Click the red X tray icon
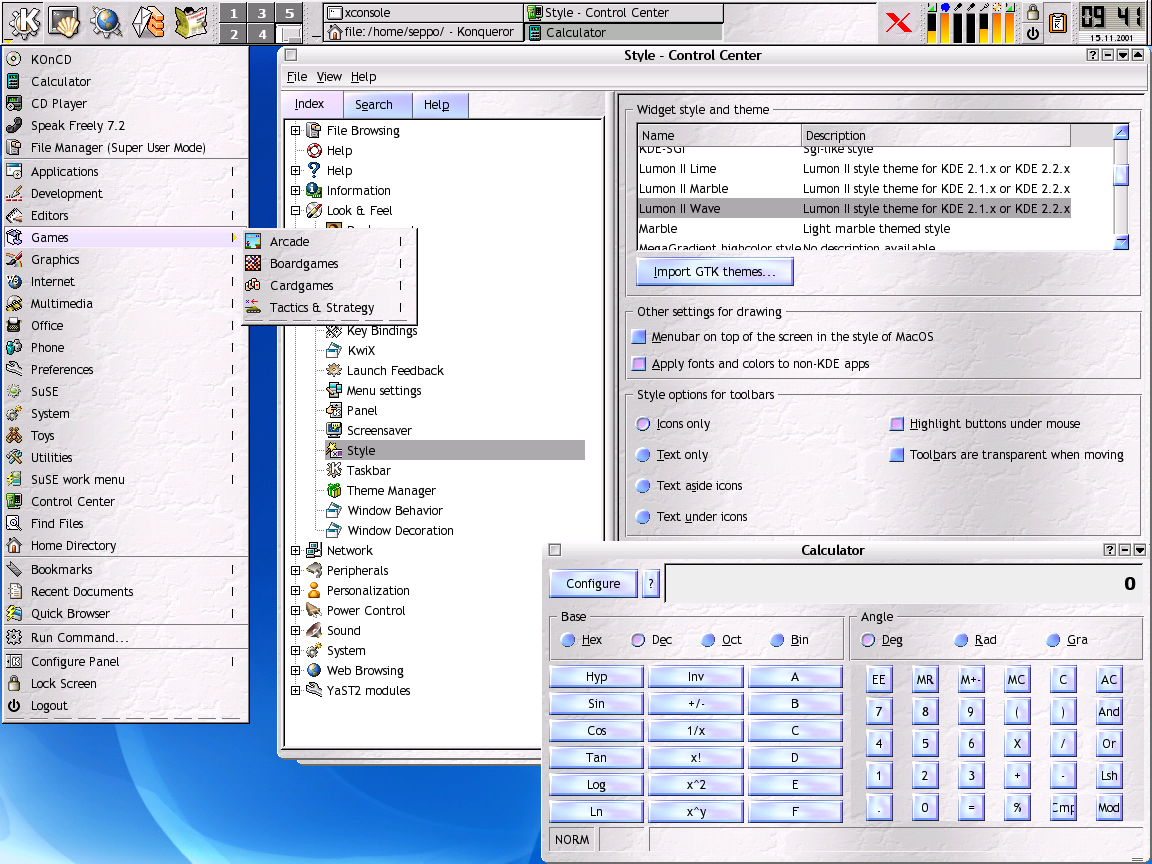Screen dimensions: 1152x864 click(898, 22)
